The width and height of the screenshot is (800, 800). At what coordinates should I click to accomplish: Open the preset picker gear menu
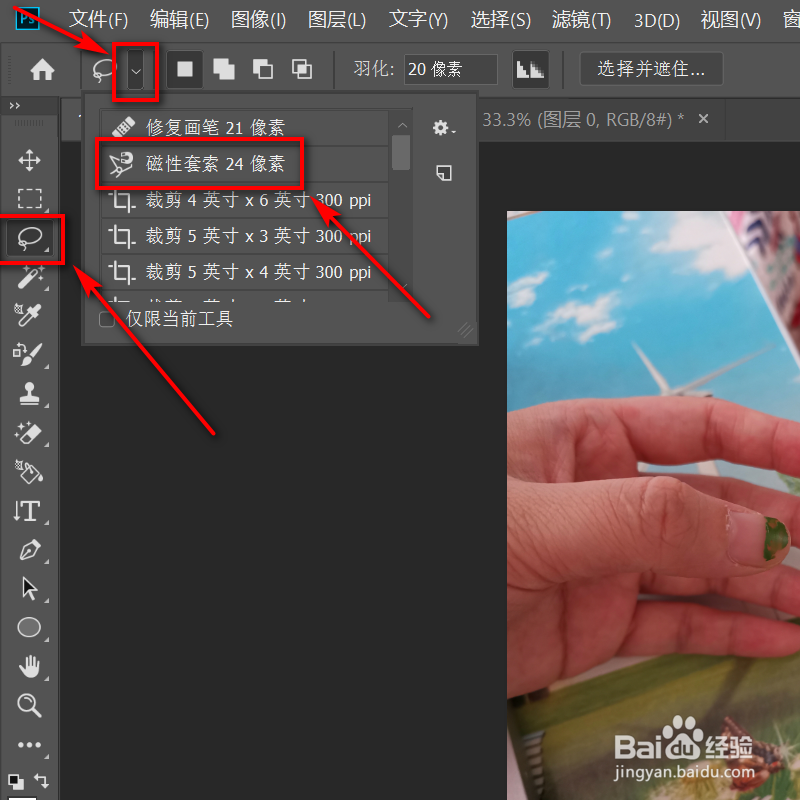click(443, 127)
